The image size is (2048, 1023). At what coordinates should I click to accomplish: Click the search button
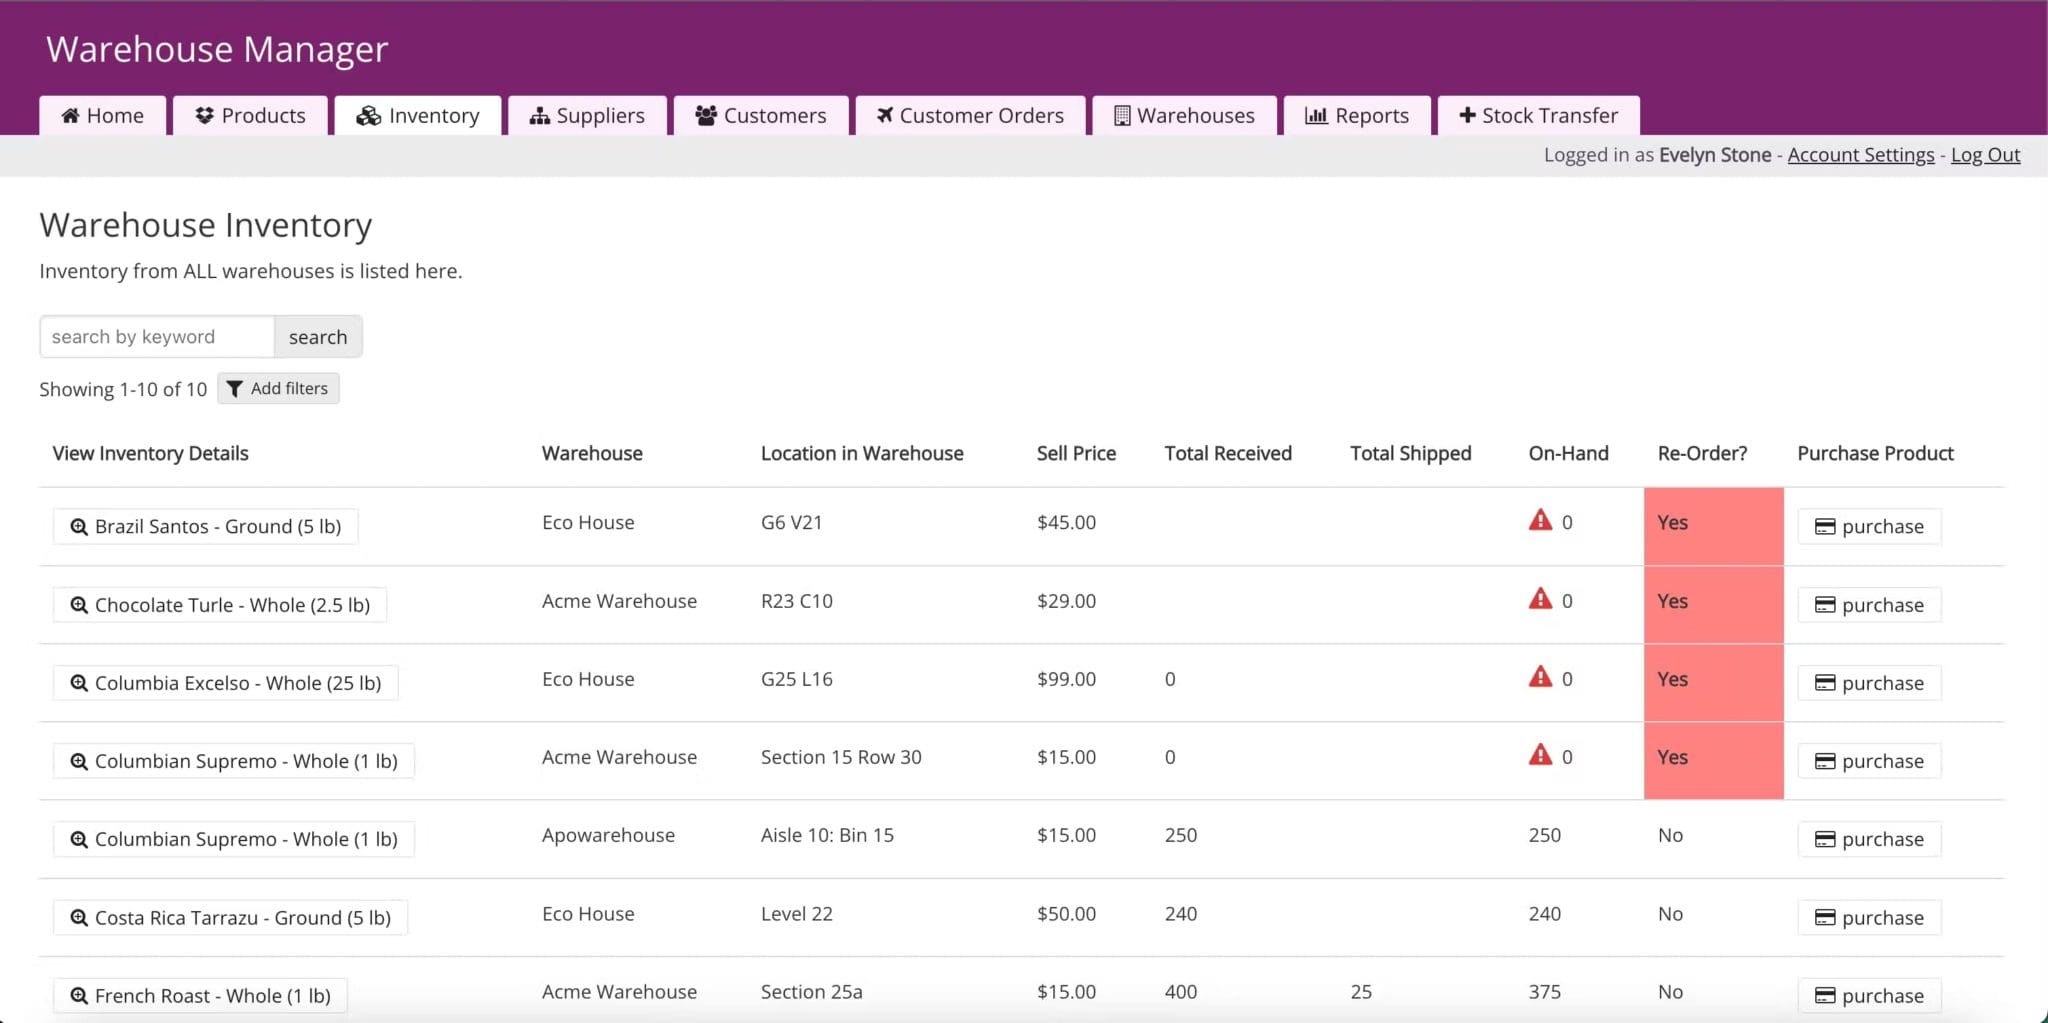point(317,336)
